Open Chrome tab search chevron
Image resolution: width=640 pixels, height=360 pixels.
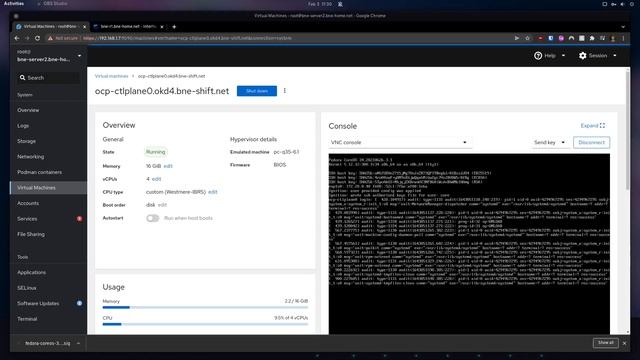[x=623, y=27]
